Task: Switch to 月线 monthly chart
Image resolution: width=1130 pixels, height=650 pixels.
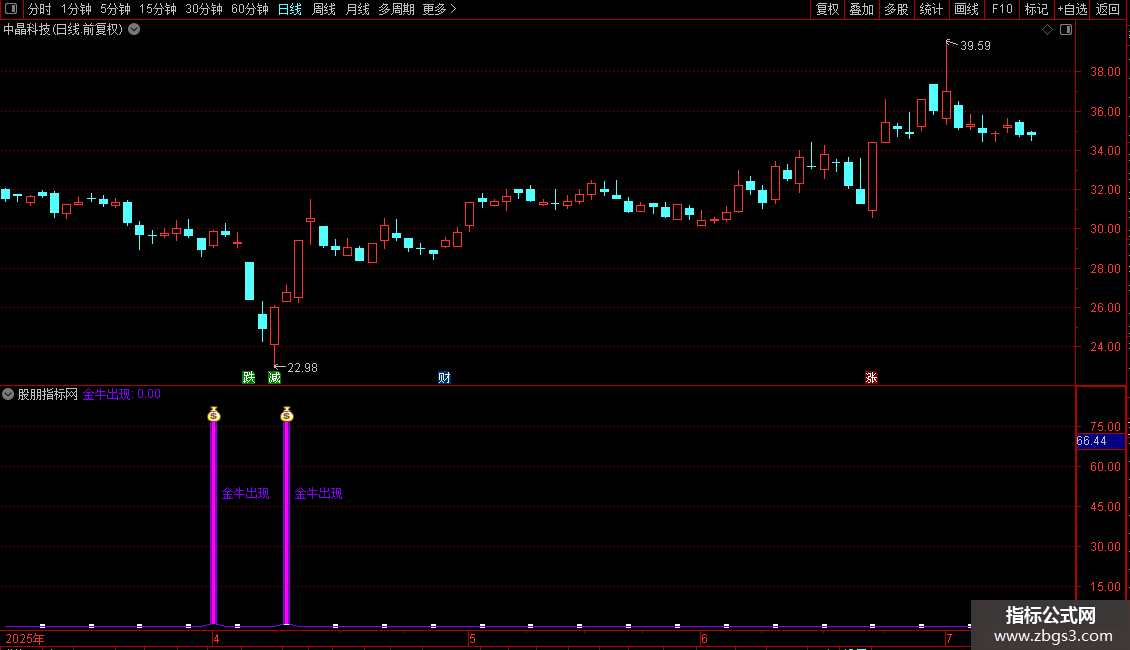Action: click(x=357, y=9)
